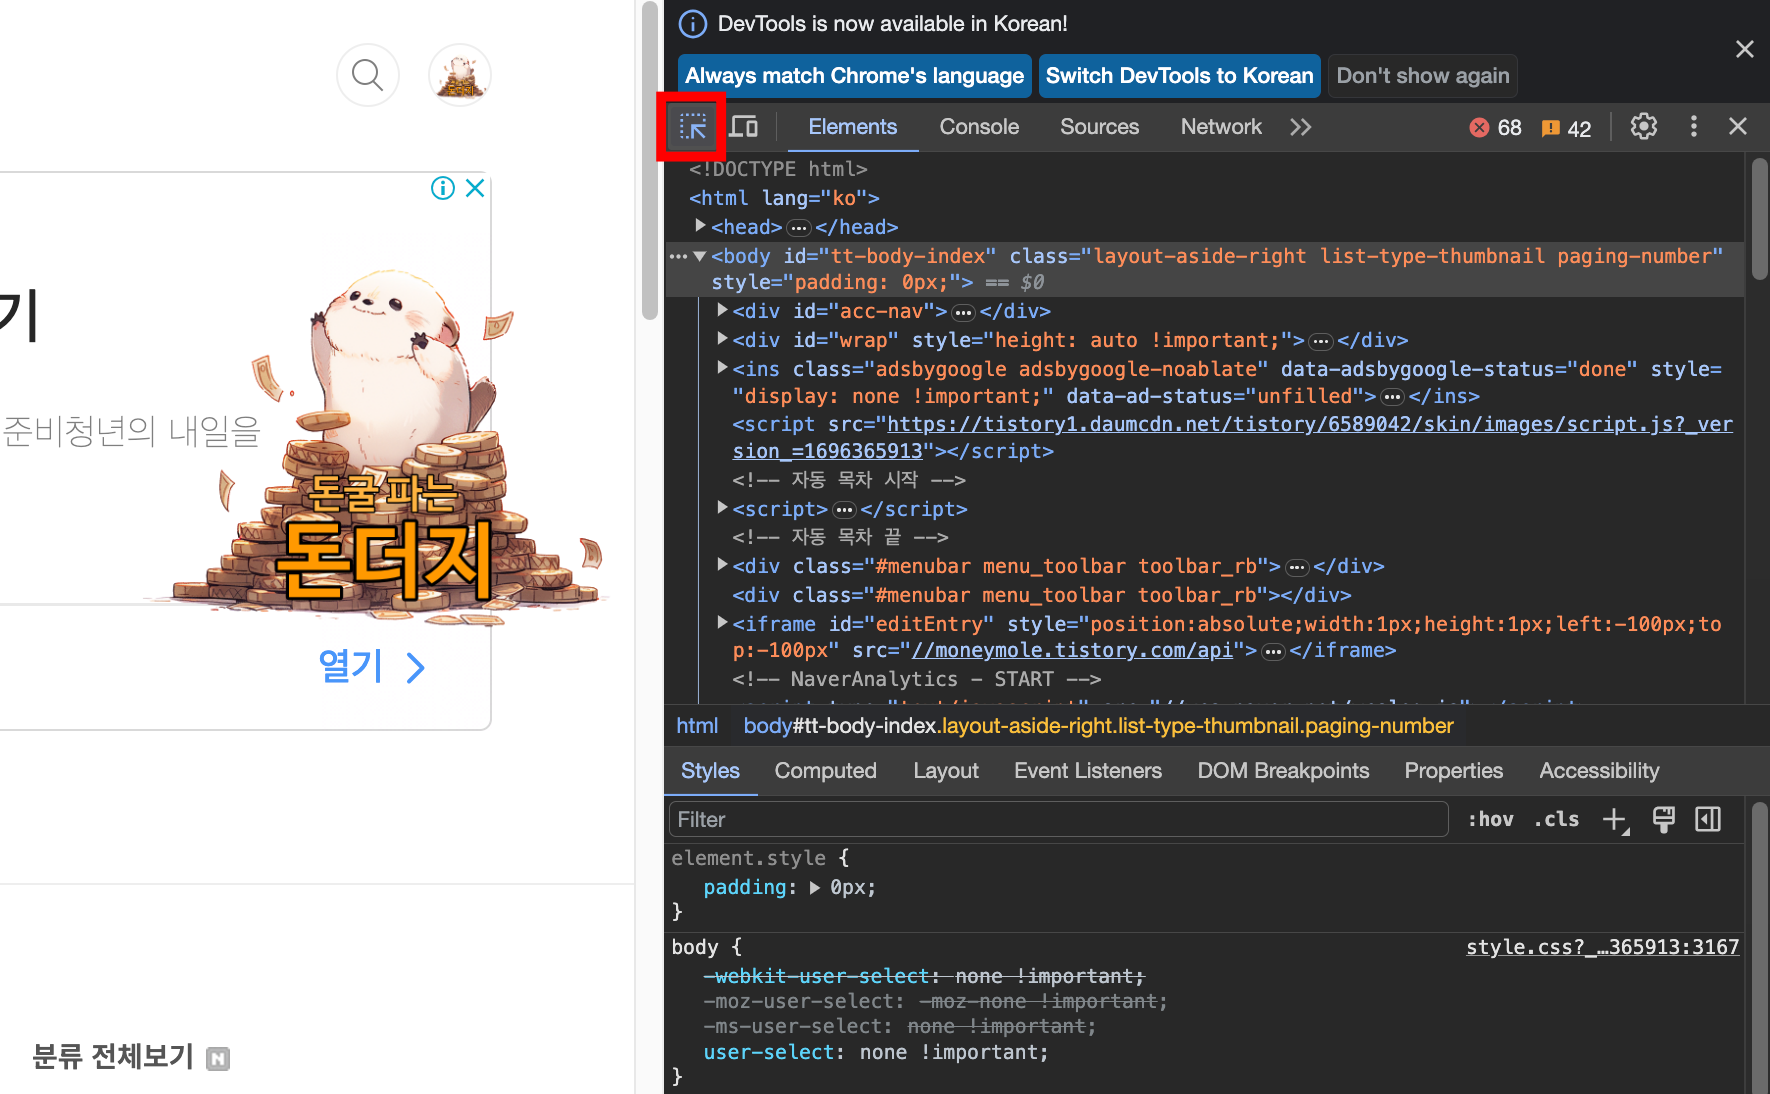Screen dimensions: 1770x1094
Task: Show more DevTools tabs via double chevron
Action: pyautogui.click(x=1300, y=127)
